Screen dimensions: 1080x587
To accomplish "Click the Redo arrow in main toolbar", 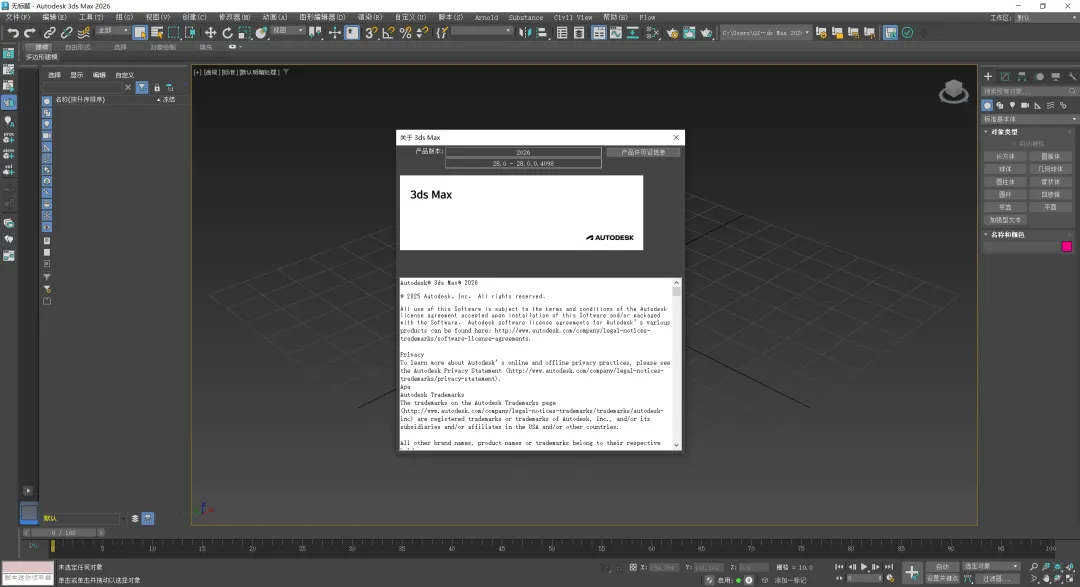I will [x=30, y=32].
